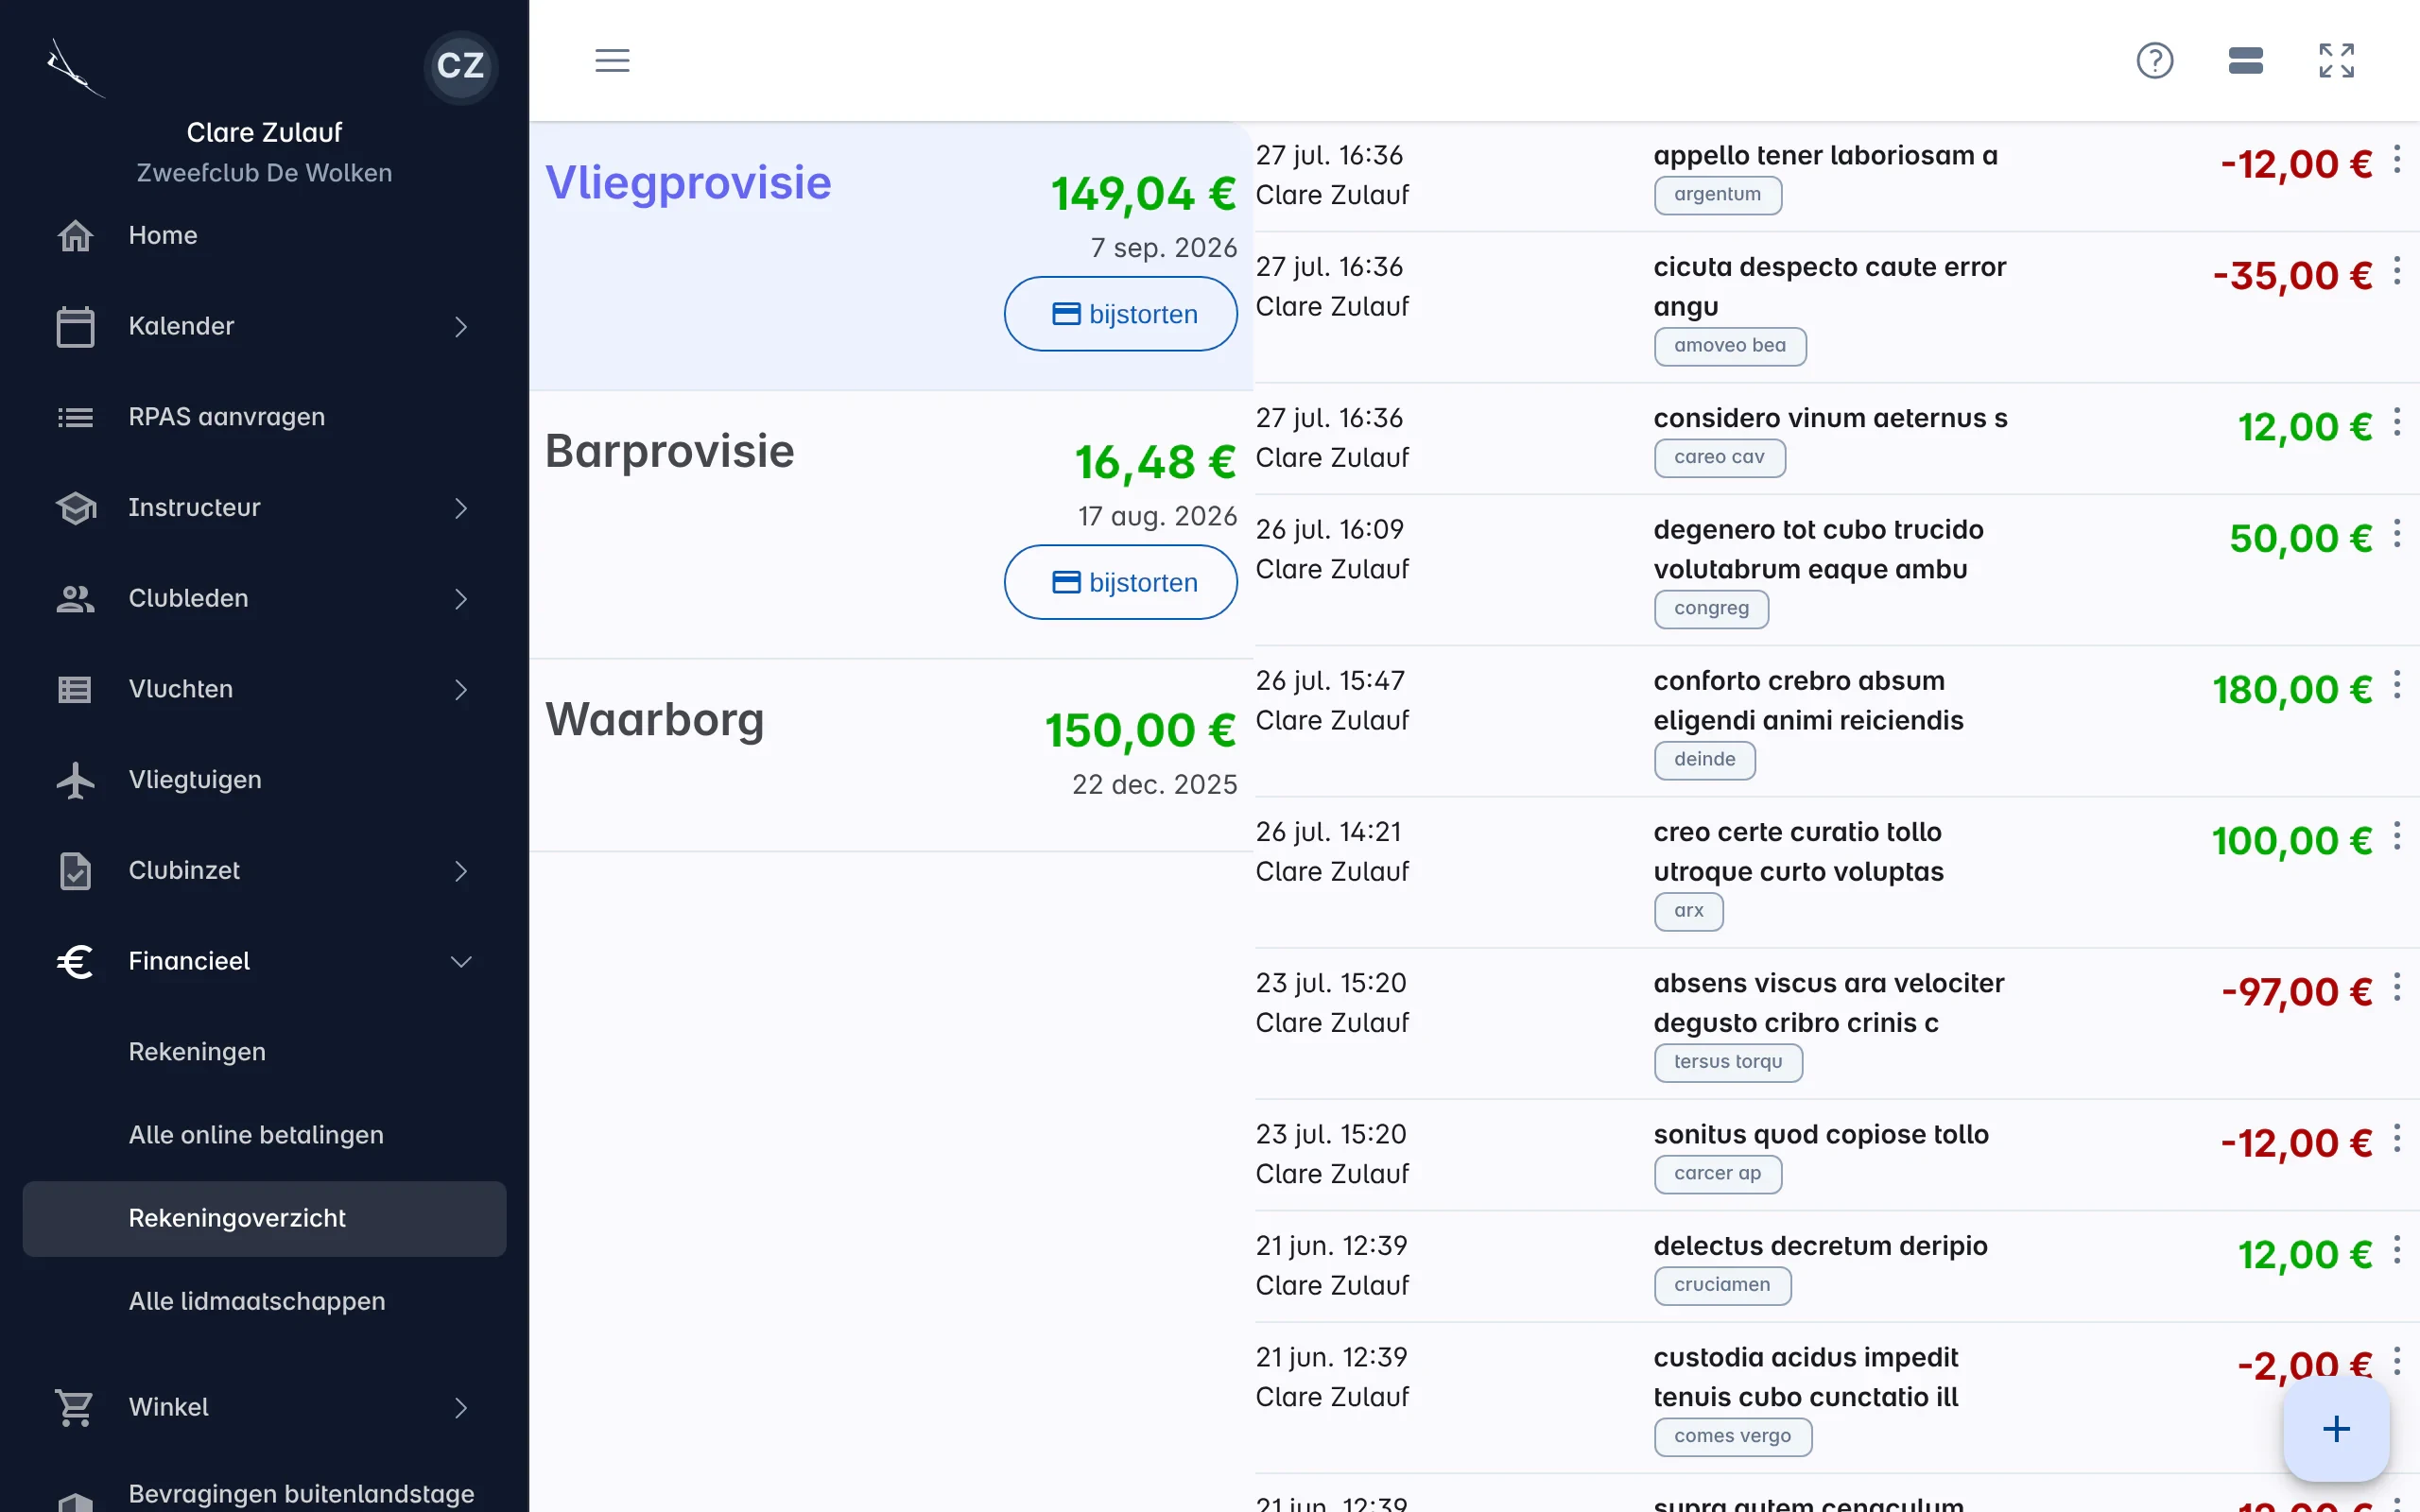Viewport: 2420px width, 1512px height.
Task: Expand the Clubinzet submenu chevron
Action: coord(460,871)
